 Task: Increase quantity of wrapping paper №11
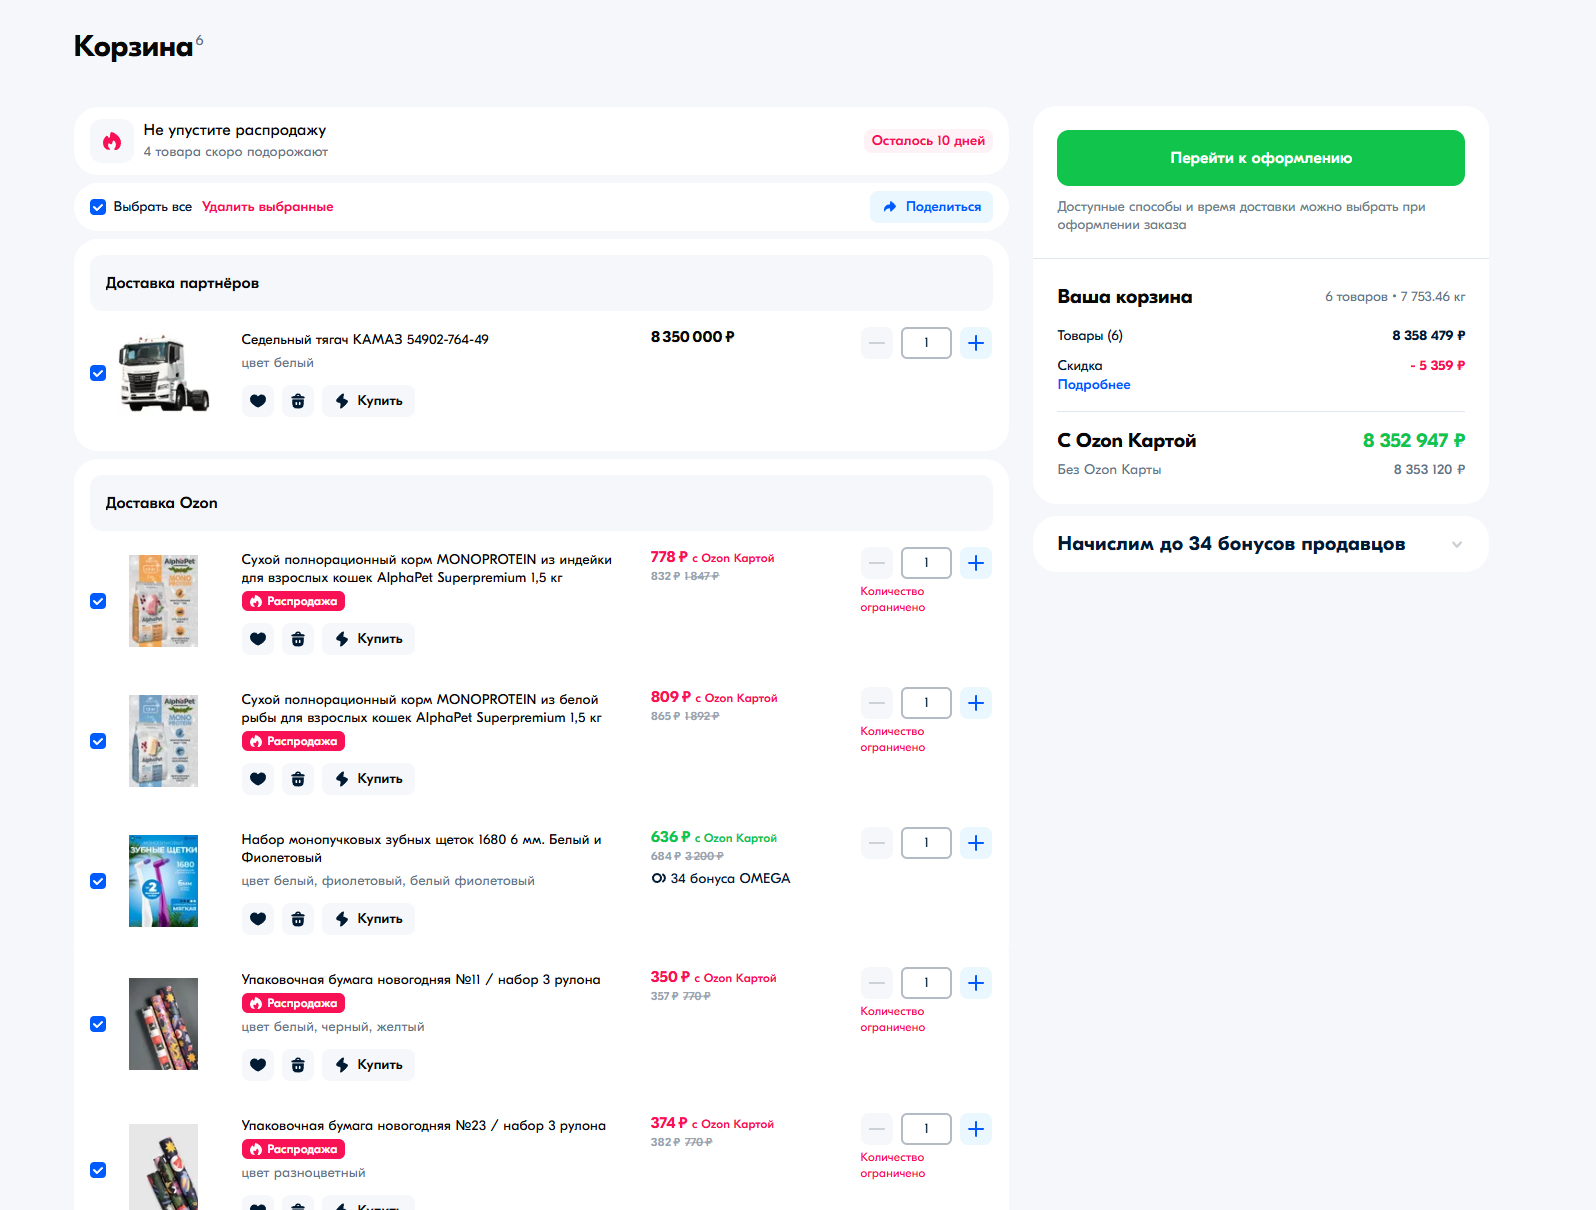[x=976, y=983]
